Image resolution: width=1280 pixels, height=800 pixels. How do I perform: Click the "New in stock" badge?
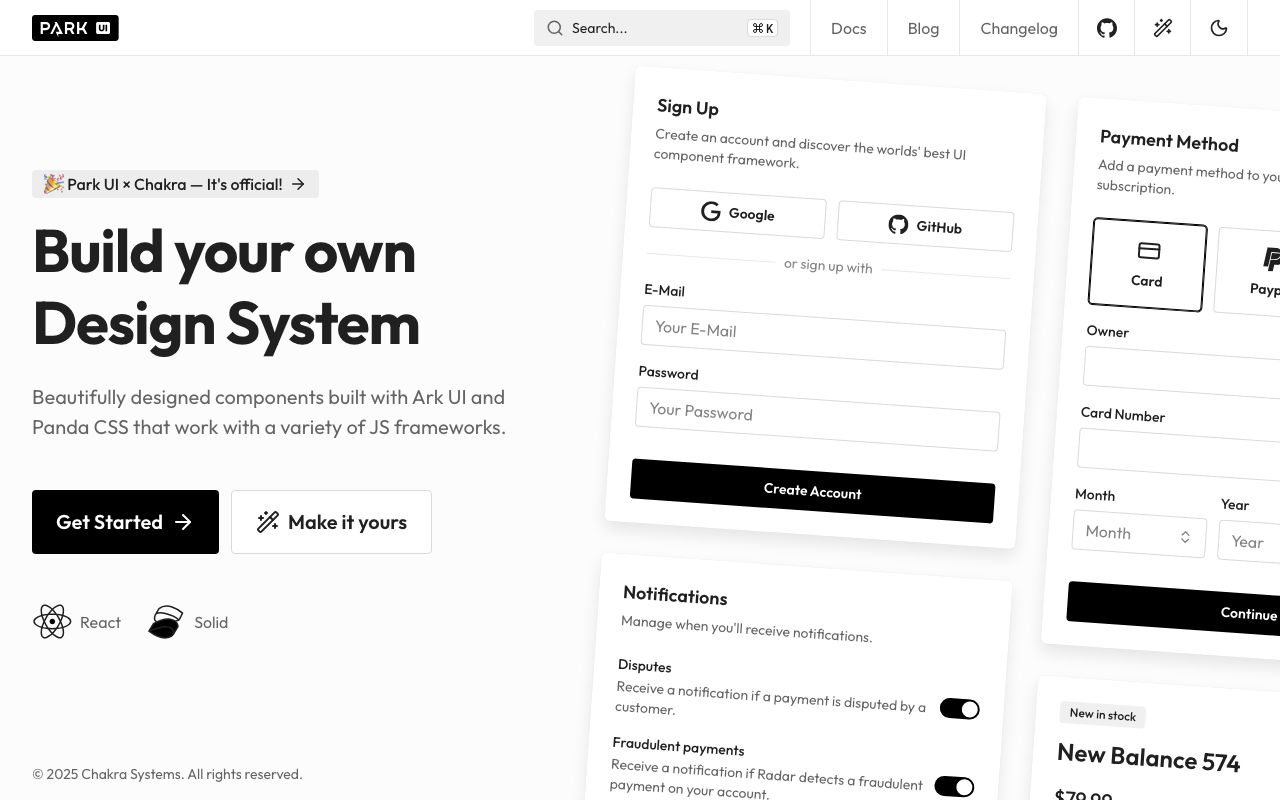(1103, 714)
